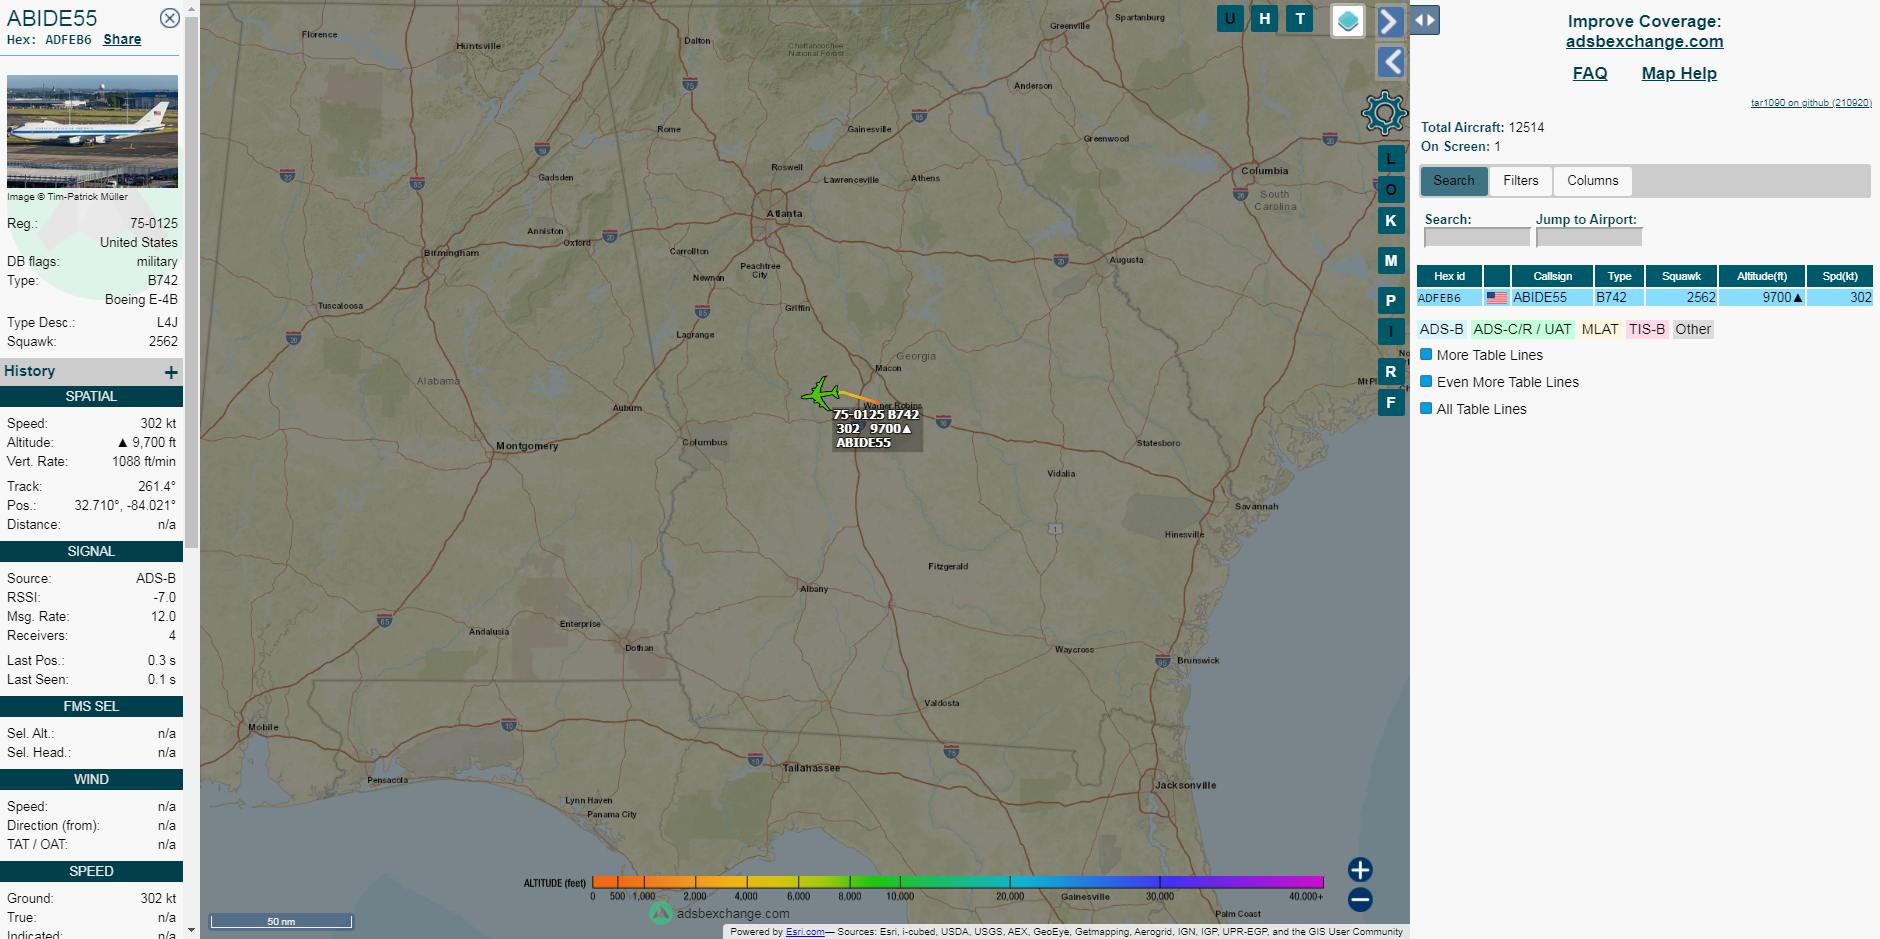Click the T map button
The image size is (1880, 939).
pyautogui.click(x=1300, y=18)
